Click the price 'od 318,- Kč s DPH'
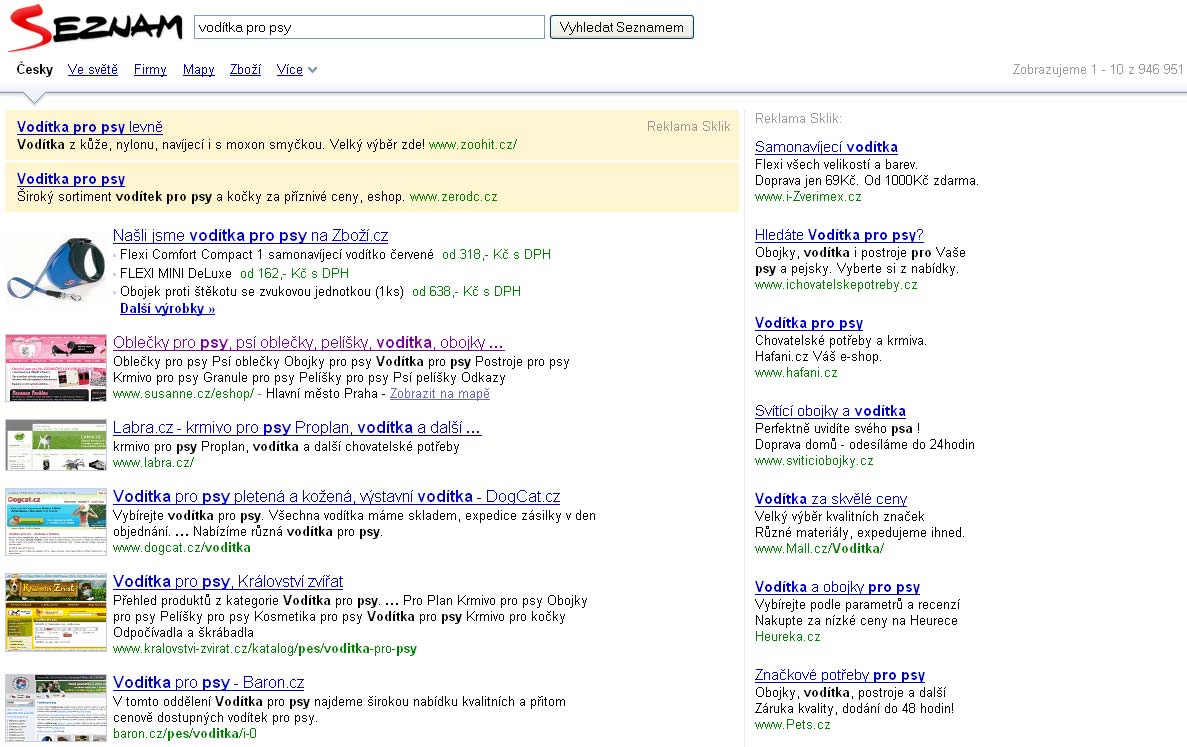1187x747 pixels. coord(497,255)
